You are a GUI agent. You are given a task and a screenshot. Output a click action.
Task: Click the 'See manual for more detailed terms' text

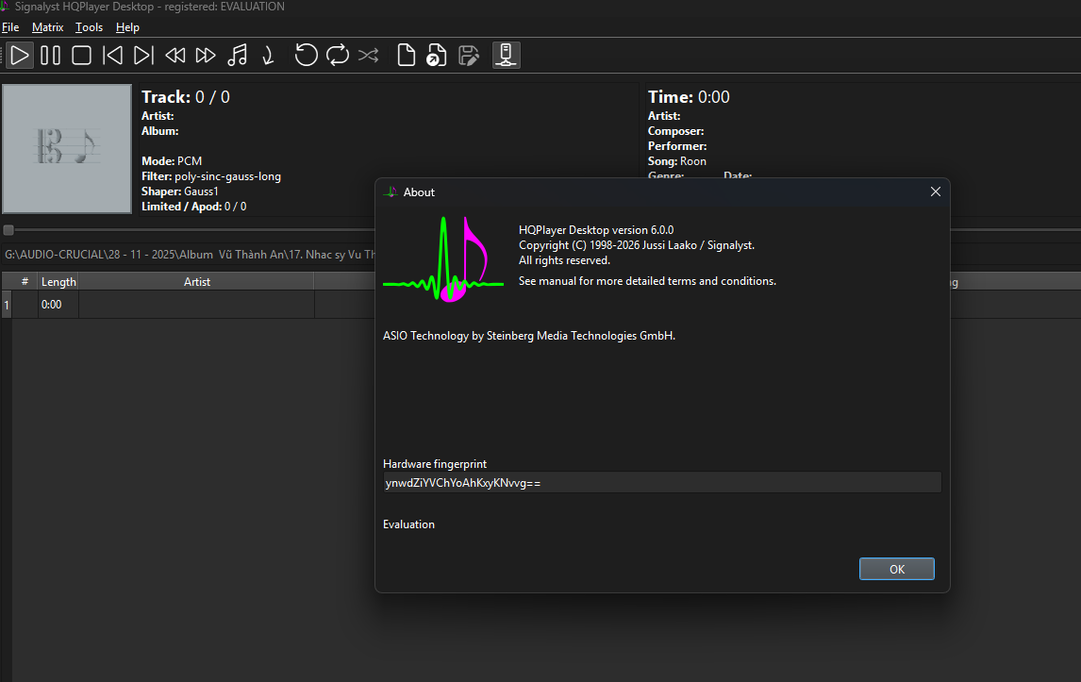647,281
